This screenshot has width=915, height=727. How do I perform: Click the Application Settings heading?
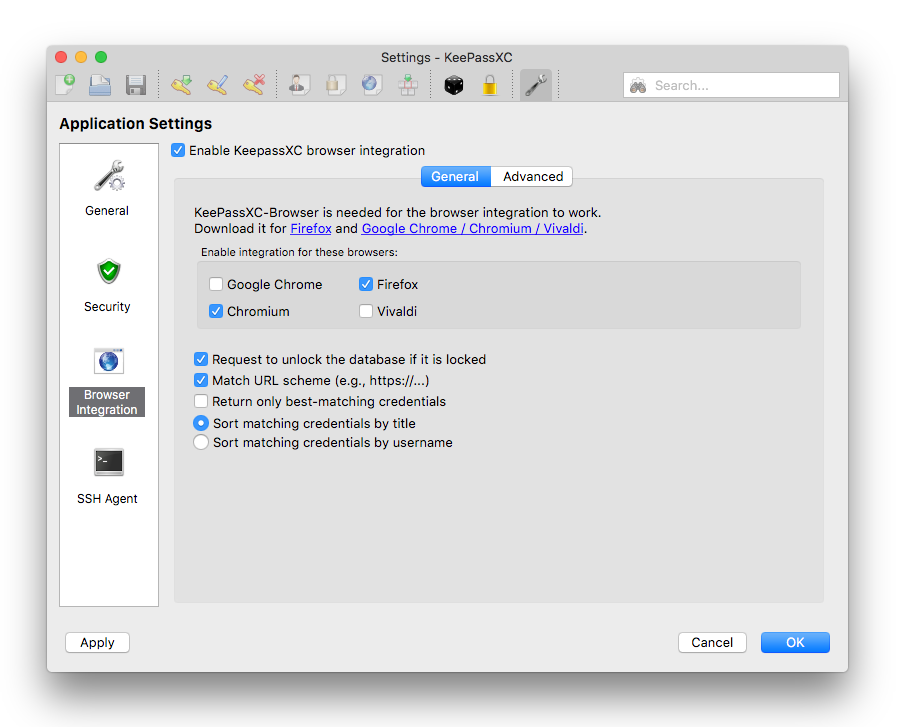tap(135, 124)
